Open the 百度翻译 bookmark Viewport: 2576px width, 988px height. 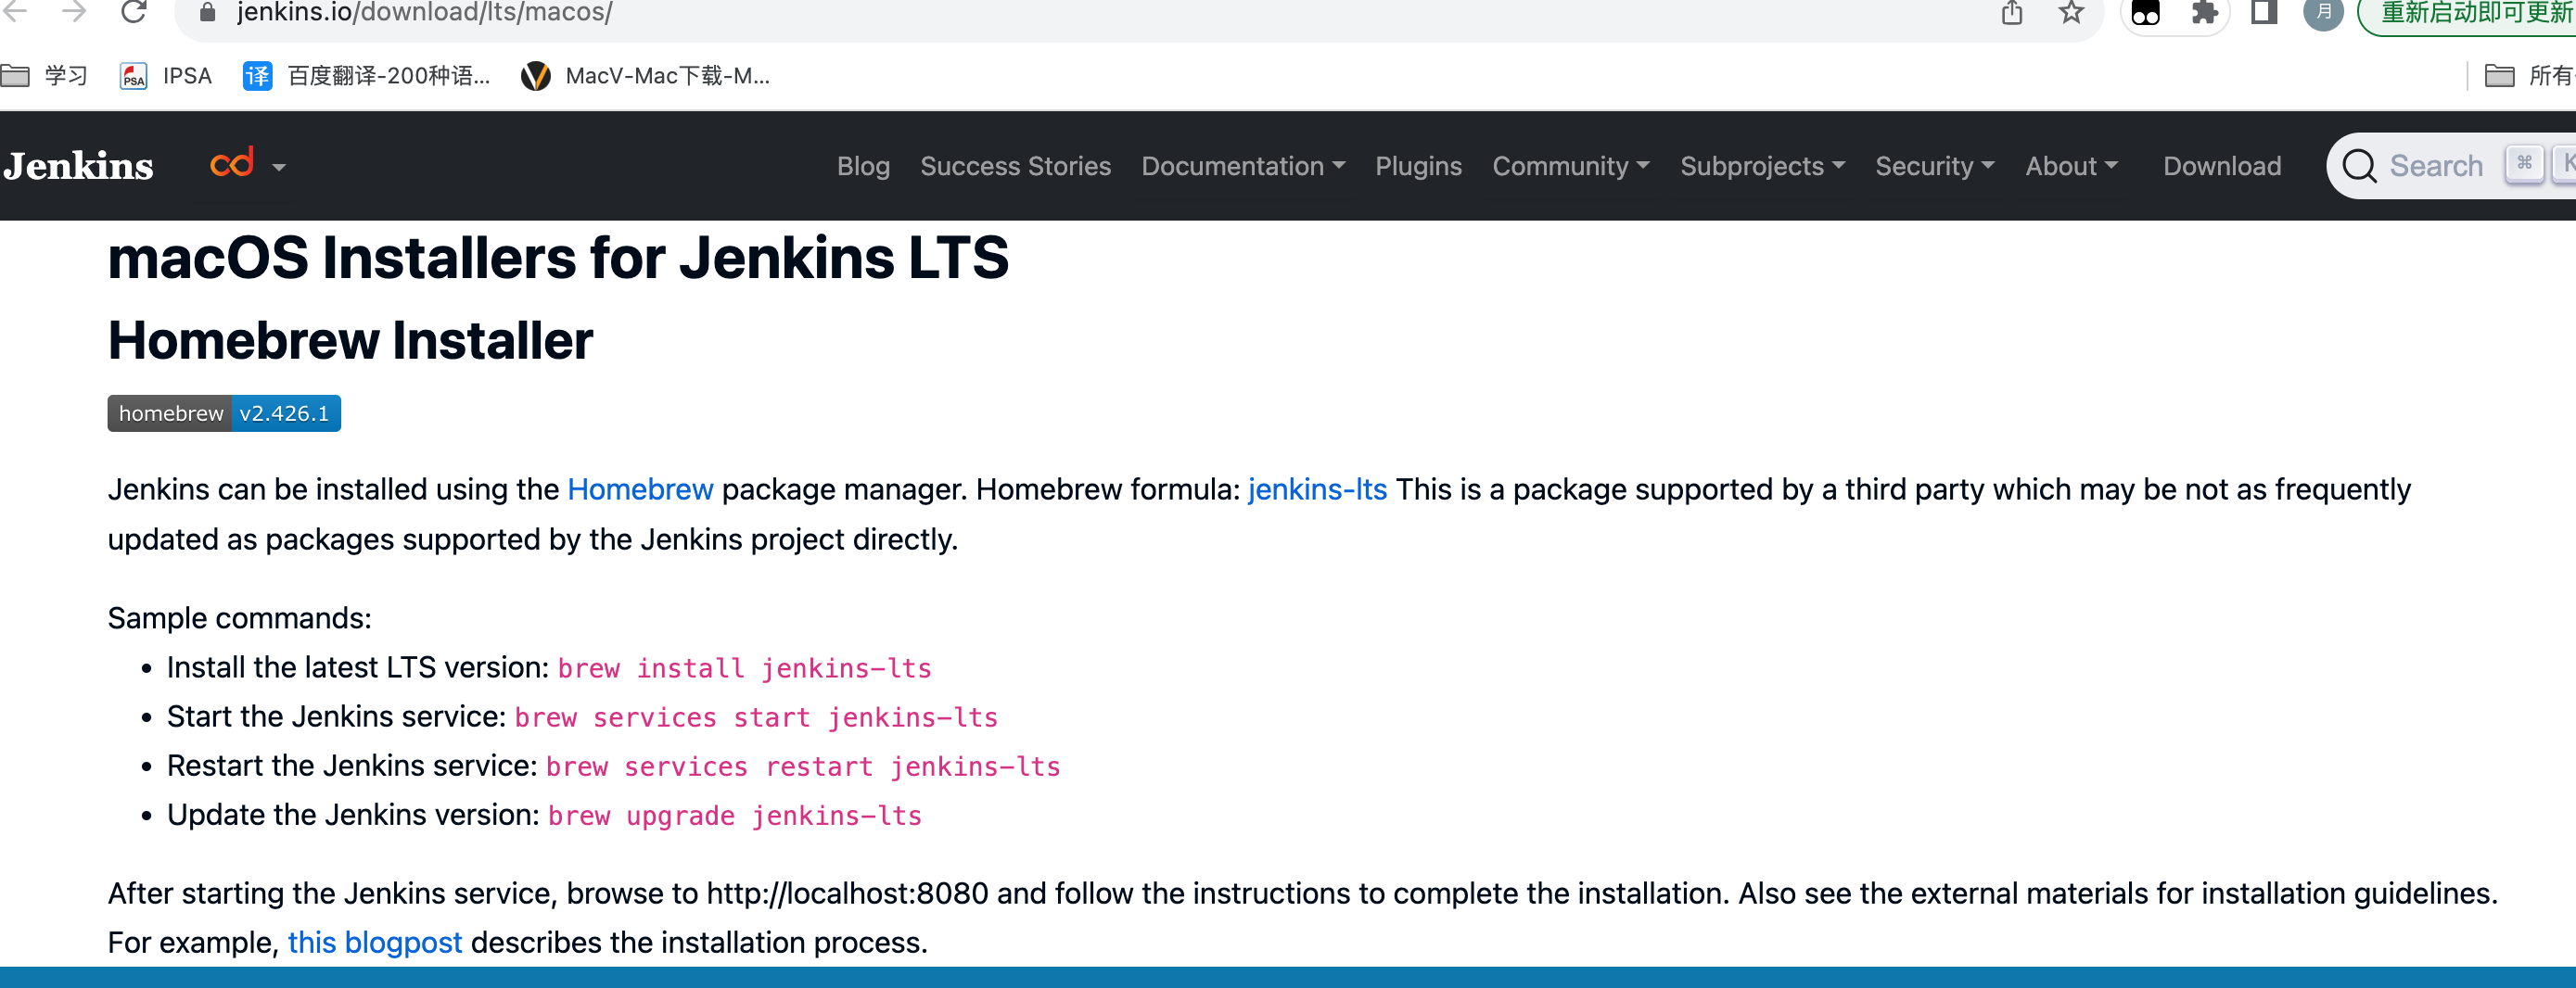[367, 76]
